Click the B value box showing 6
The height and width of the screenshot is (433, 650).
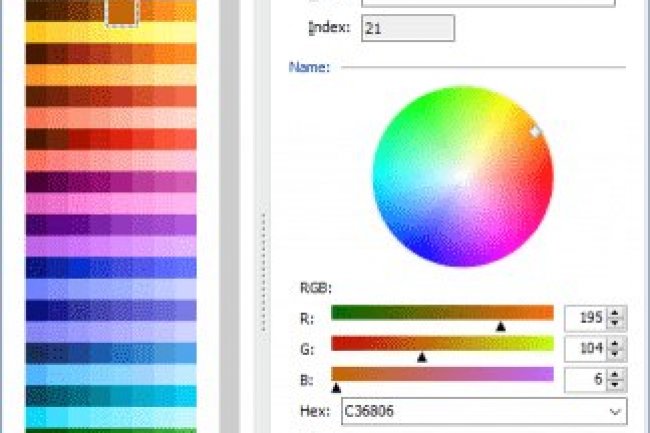586,380
